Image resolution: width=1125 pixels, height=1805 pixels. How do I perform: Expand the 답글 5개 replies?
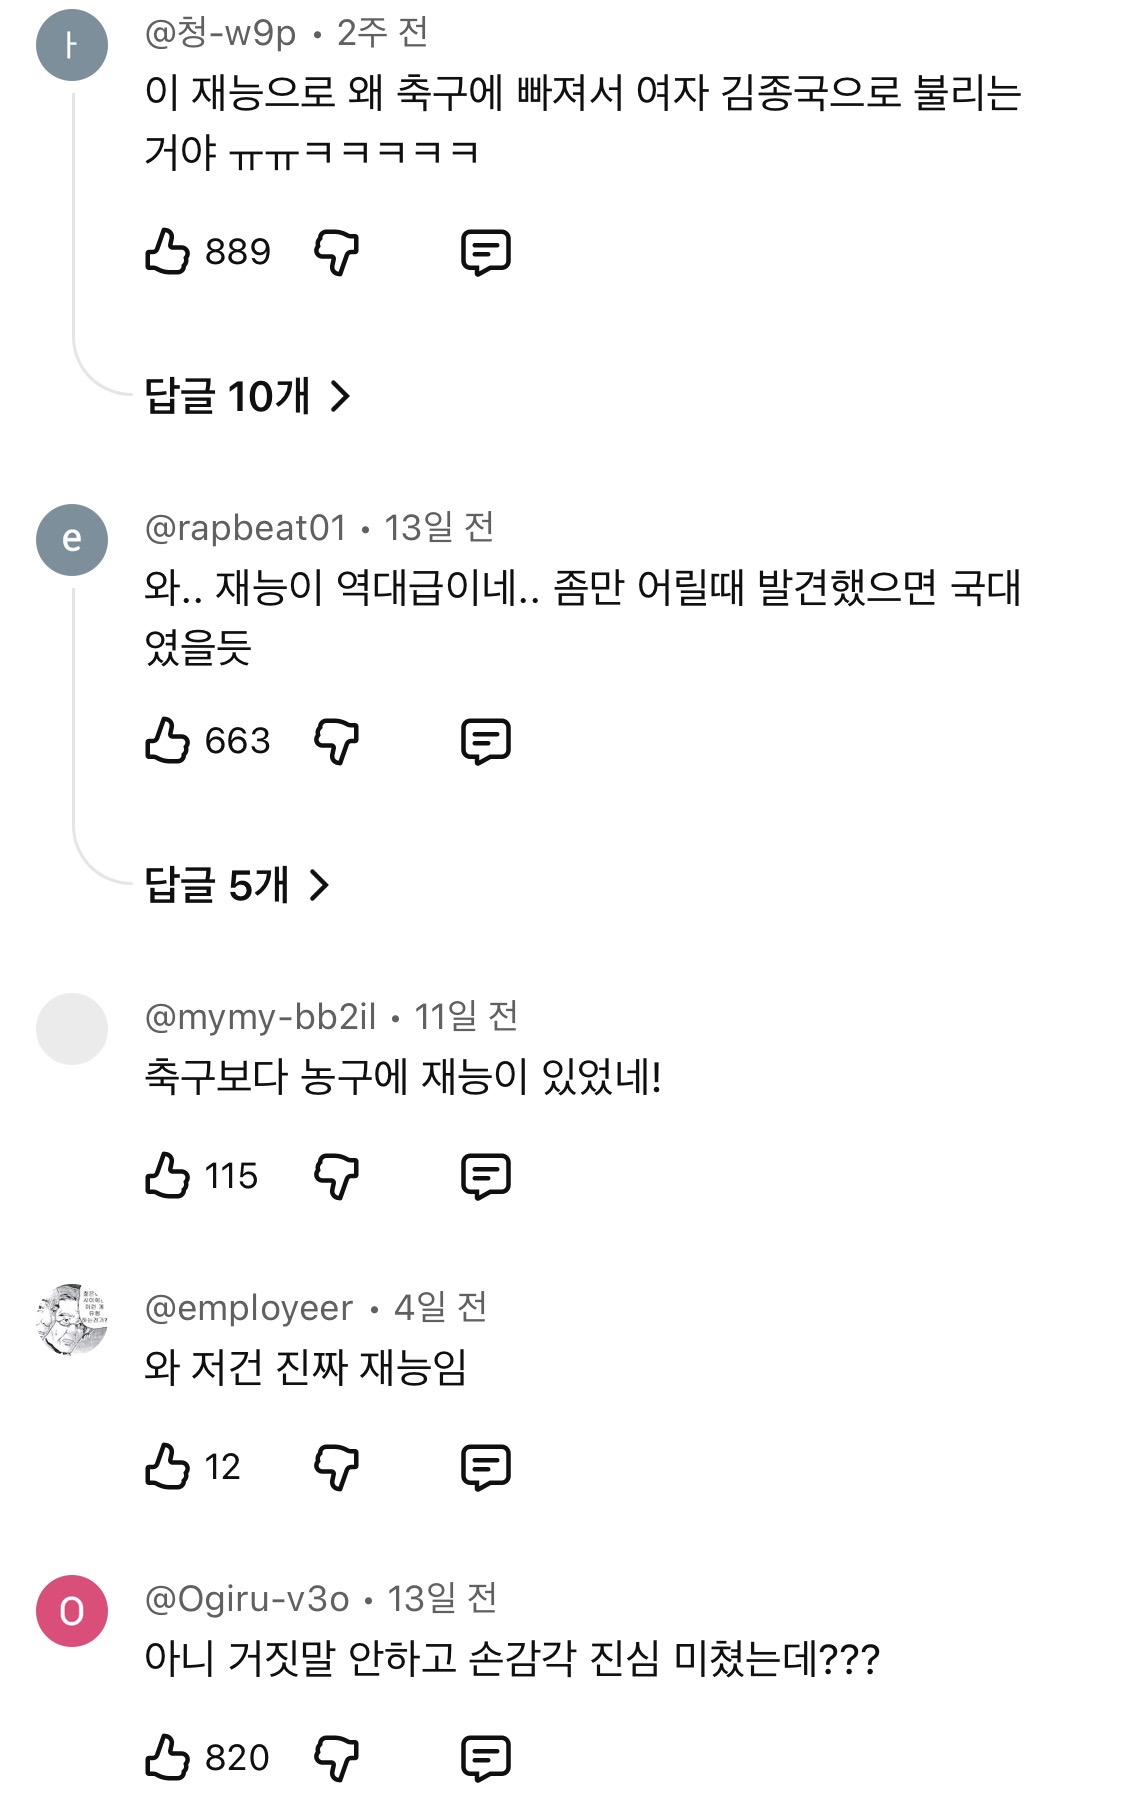pos(236,885)
